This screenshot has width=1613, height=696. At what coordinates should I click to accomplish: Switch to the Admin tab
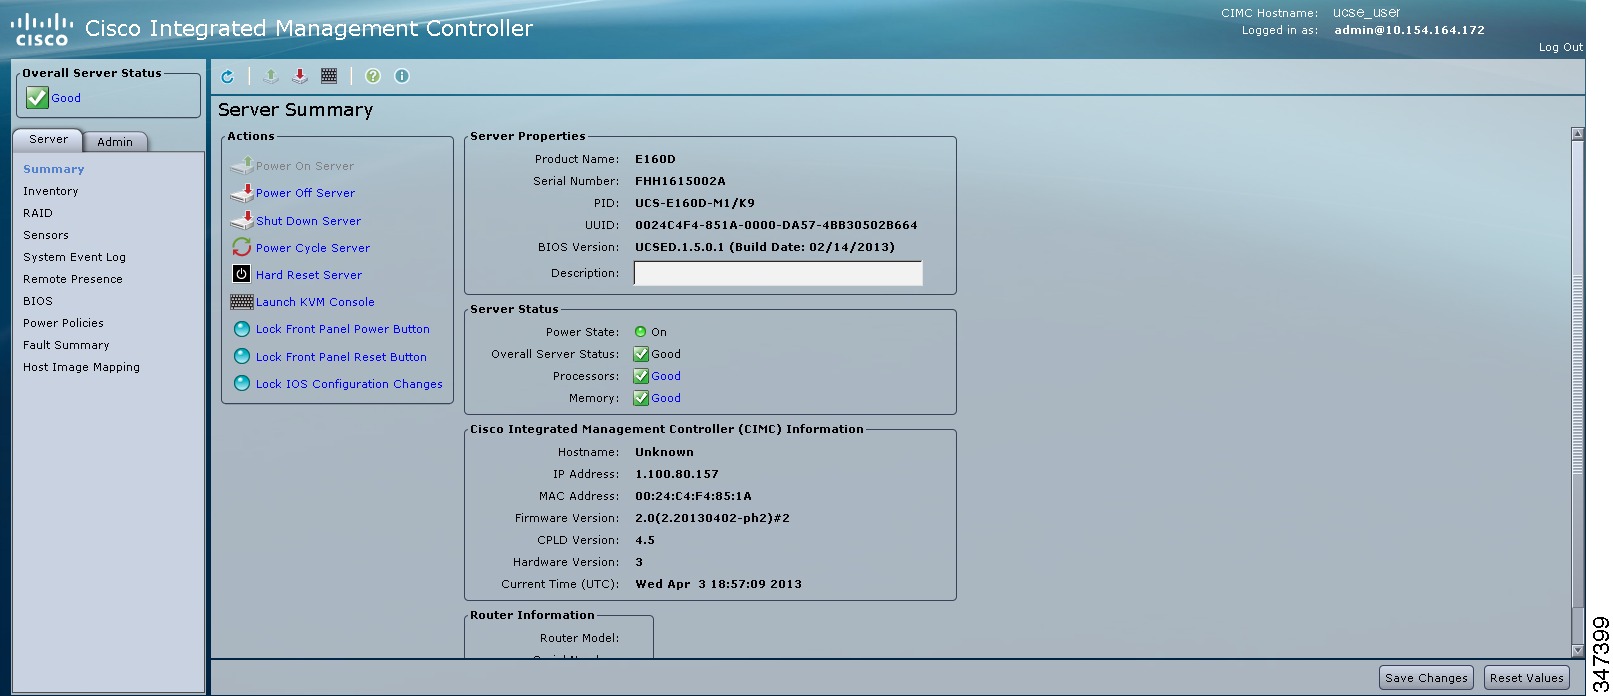(115, 142)
